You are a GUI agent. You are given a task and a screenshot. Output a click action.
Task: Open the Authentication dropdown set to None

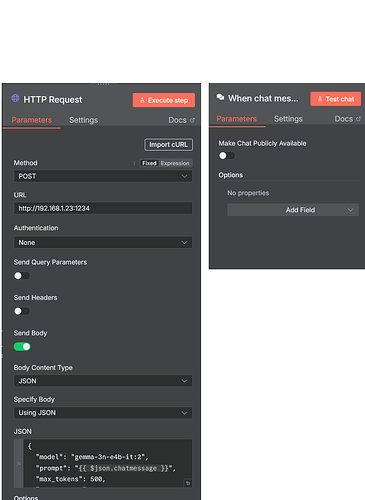coord(103,242)
